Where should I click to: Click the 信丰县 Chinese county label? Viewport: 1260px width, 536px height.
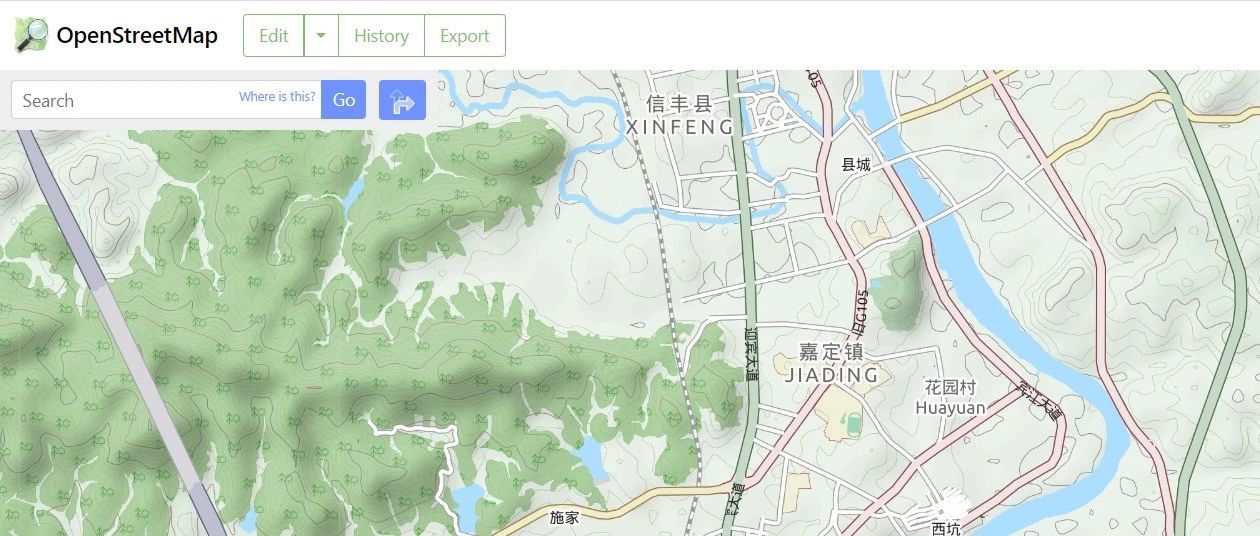(680, 103)
